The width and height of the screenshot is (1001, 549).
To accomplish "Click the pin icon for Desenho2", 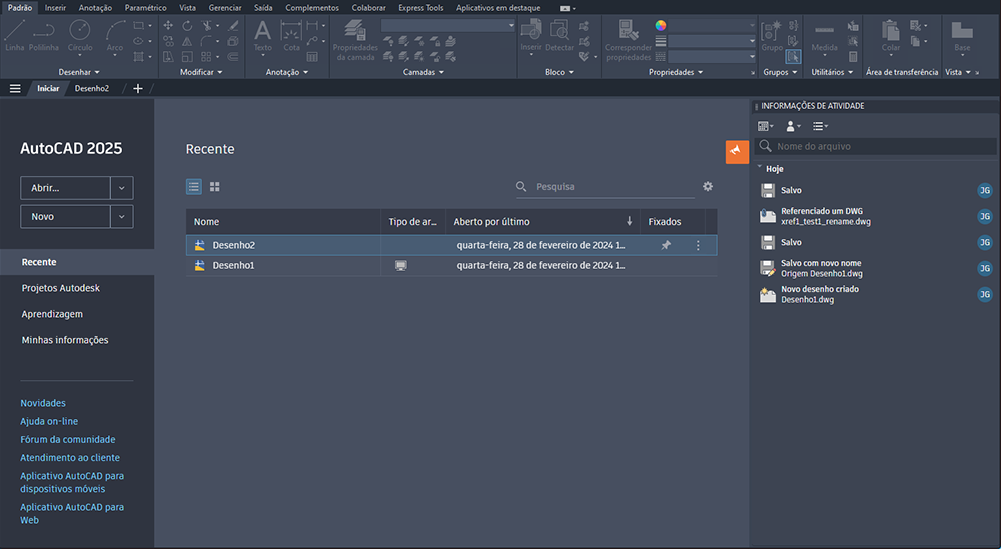I will [x=666, y=245].
